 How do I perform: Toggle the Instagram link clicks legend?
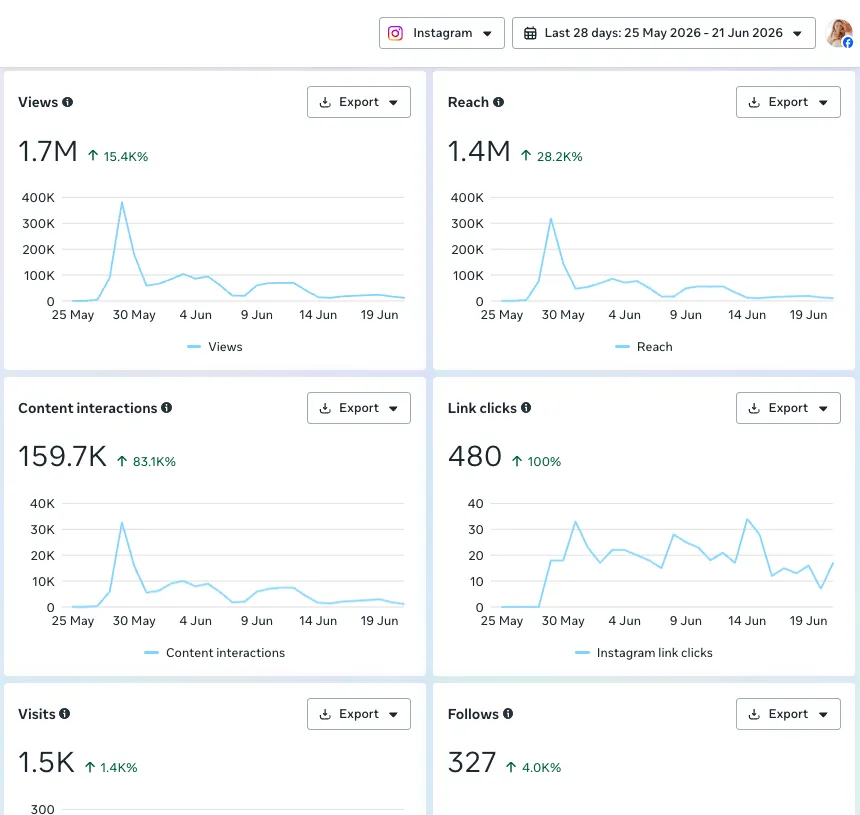pos(643,653)
